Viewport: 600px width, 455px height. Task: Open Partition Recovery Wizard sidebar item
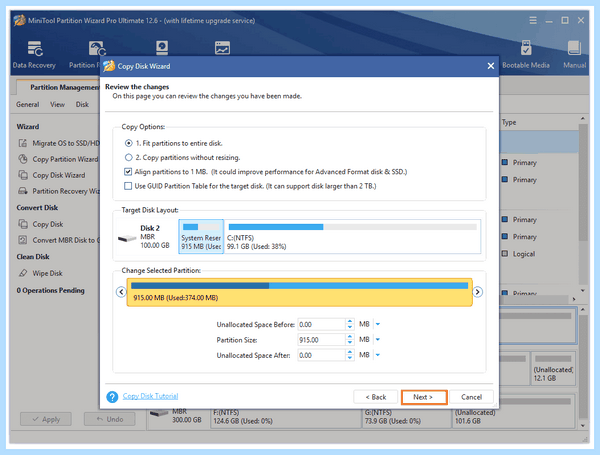[x=59, y=191]
